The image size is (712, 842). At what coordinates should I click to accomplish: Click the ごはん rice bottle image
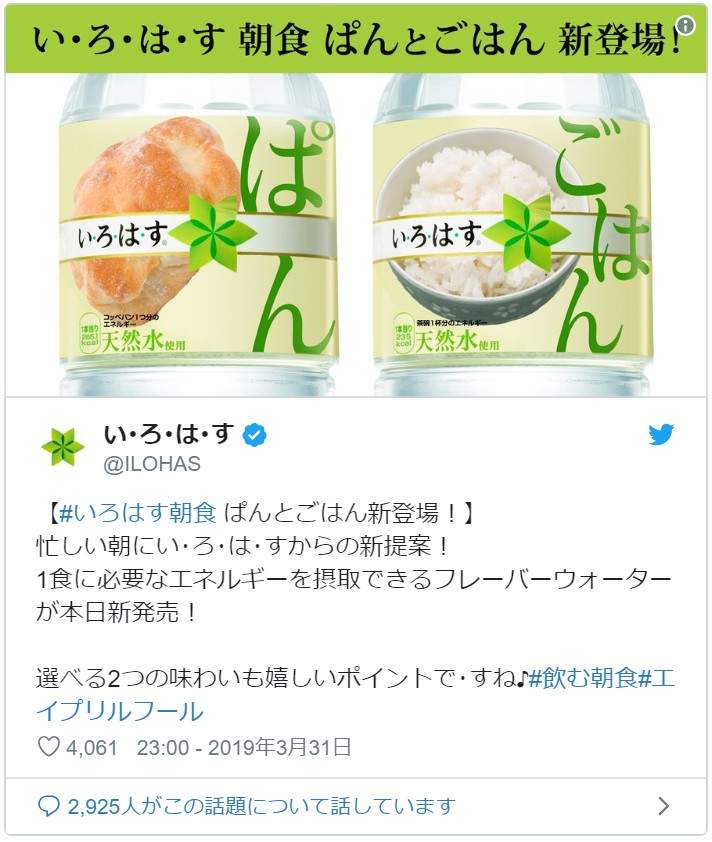[x=513, y=235]
